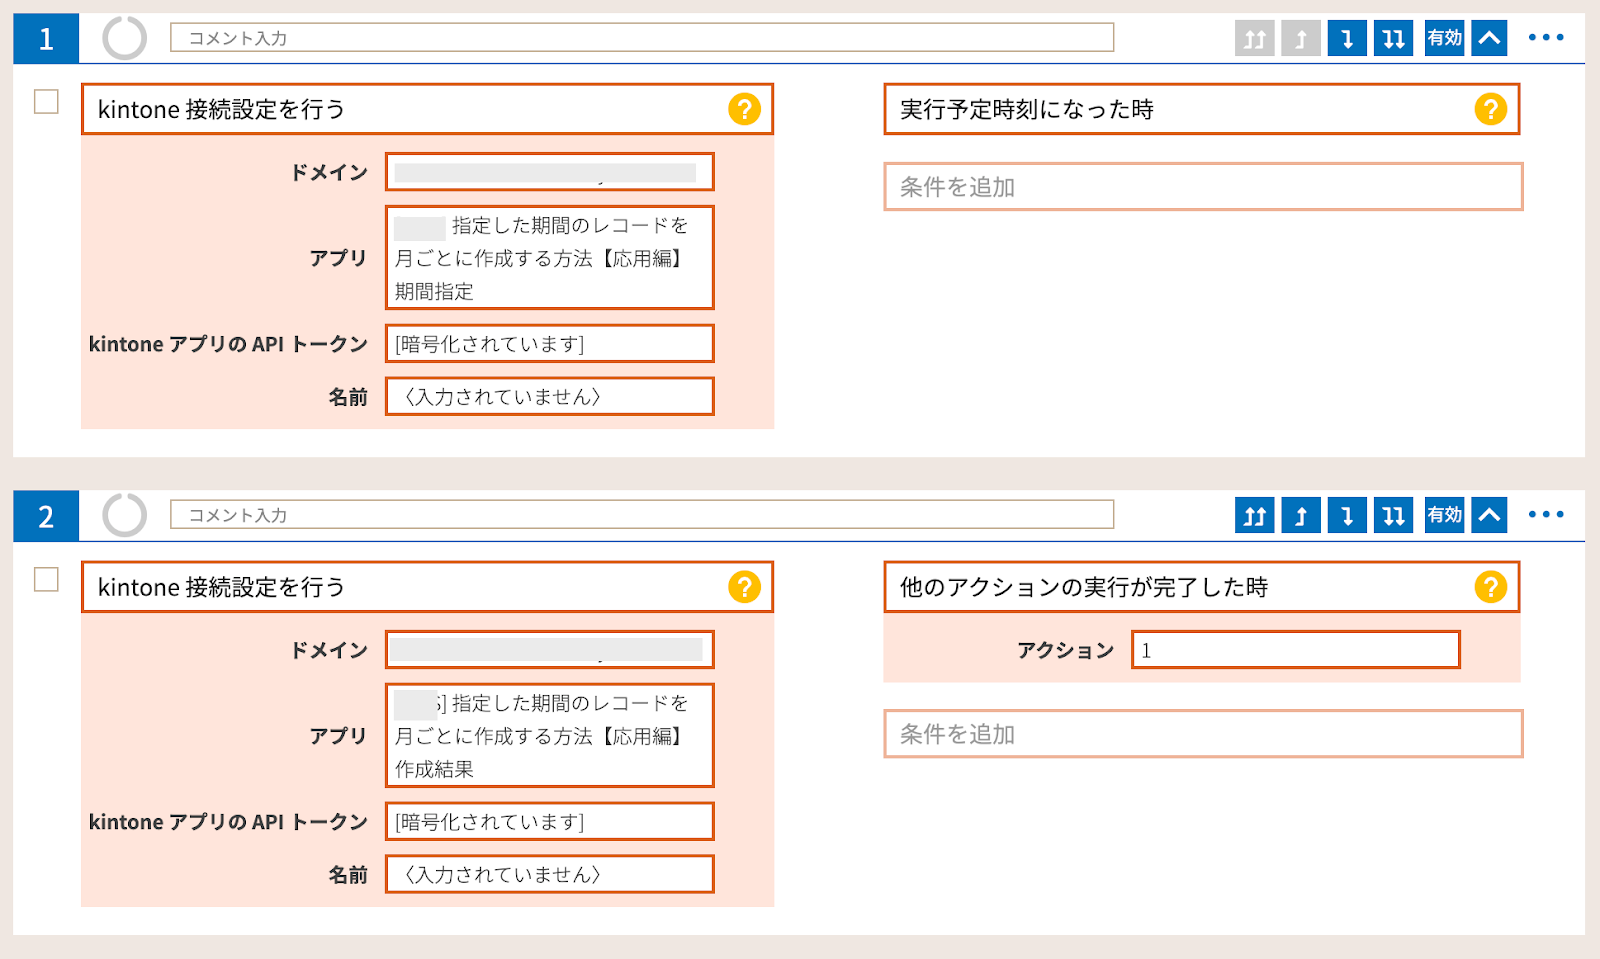Click API トークン field in row 1

550,344
